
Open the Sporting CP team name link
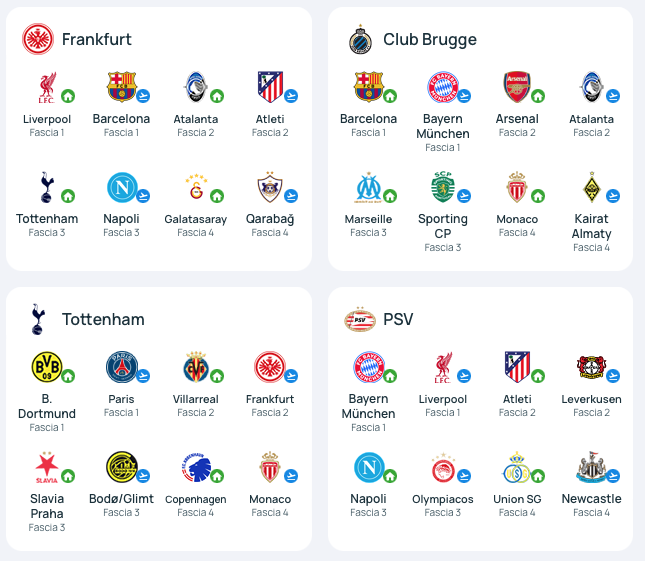pos(443,226)
